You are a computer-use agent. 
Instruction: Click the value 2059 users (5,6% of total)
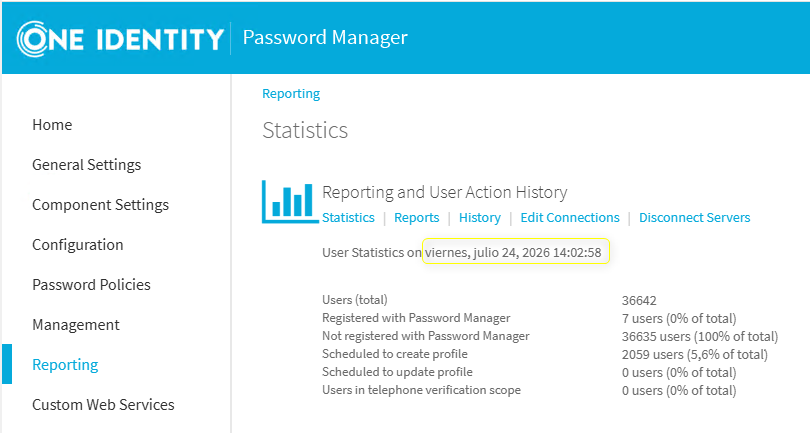click(694, 355)
